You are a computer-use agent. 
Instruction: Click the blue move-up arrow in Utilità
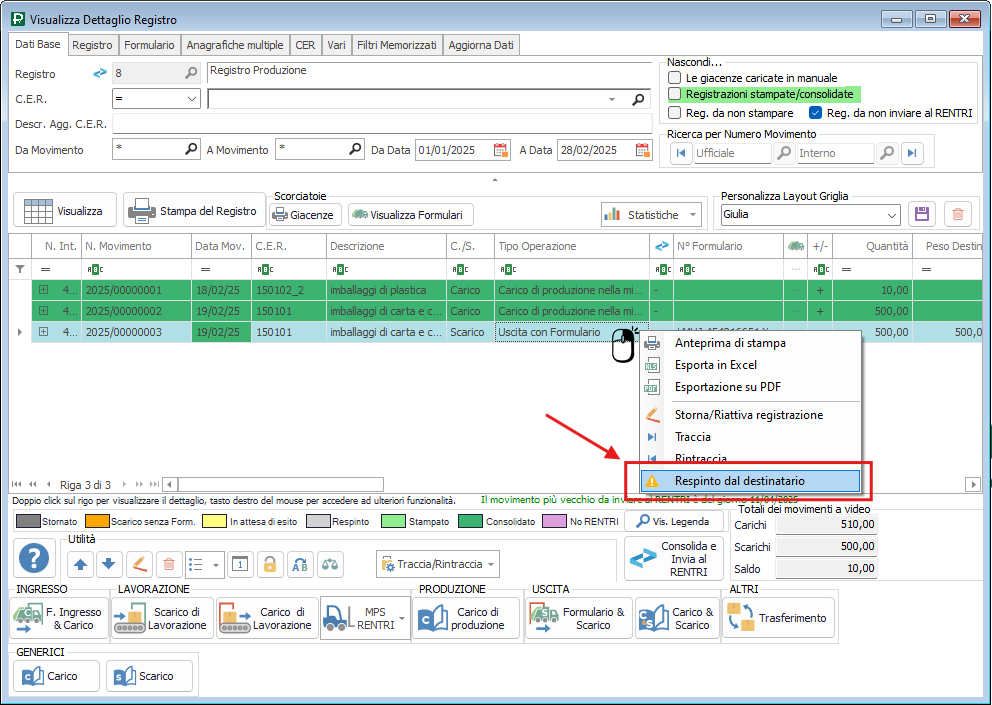pos(81,564)
